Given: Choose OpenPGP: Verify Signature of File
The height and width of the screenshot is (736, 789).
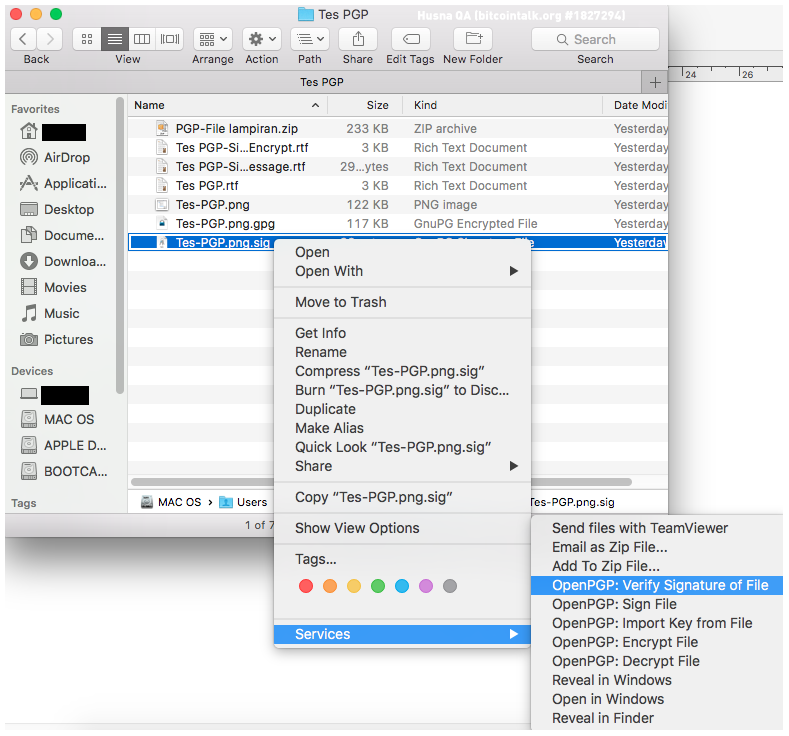Looking at the screenshot, I should pos(657,586).
